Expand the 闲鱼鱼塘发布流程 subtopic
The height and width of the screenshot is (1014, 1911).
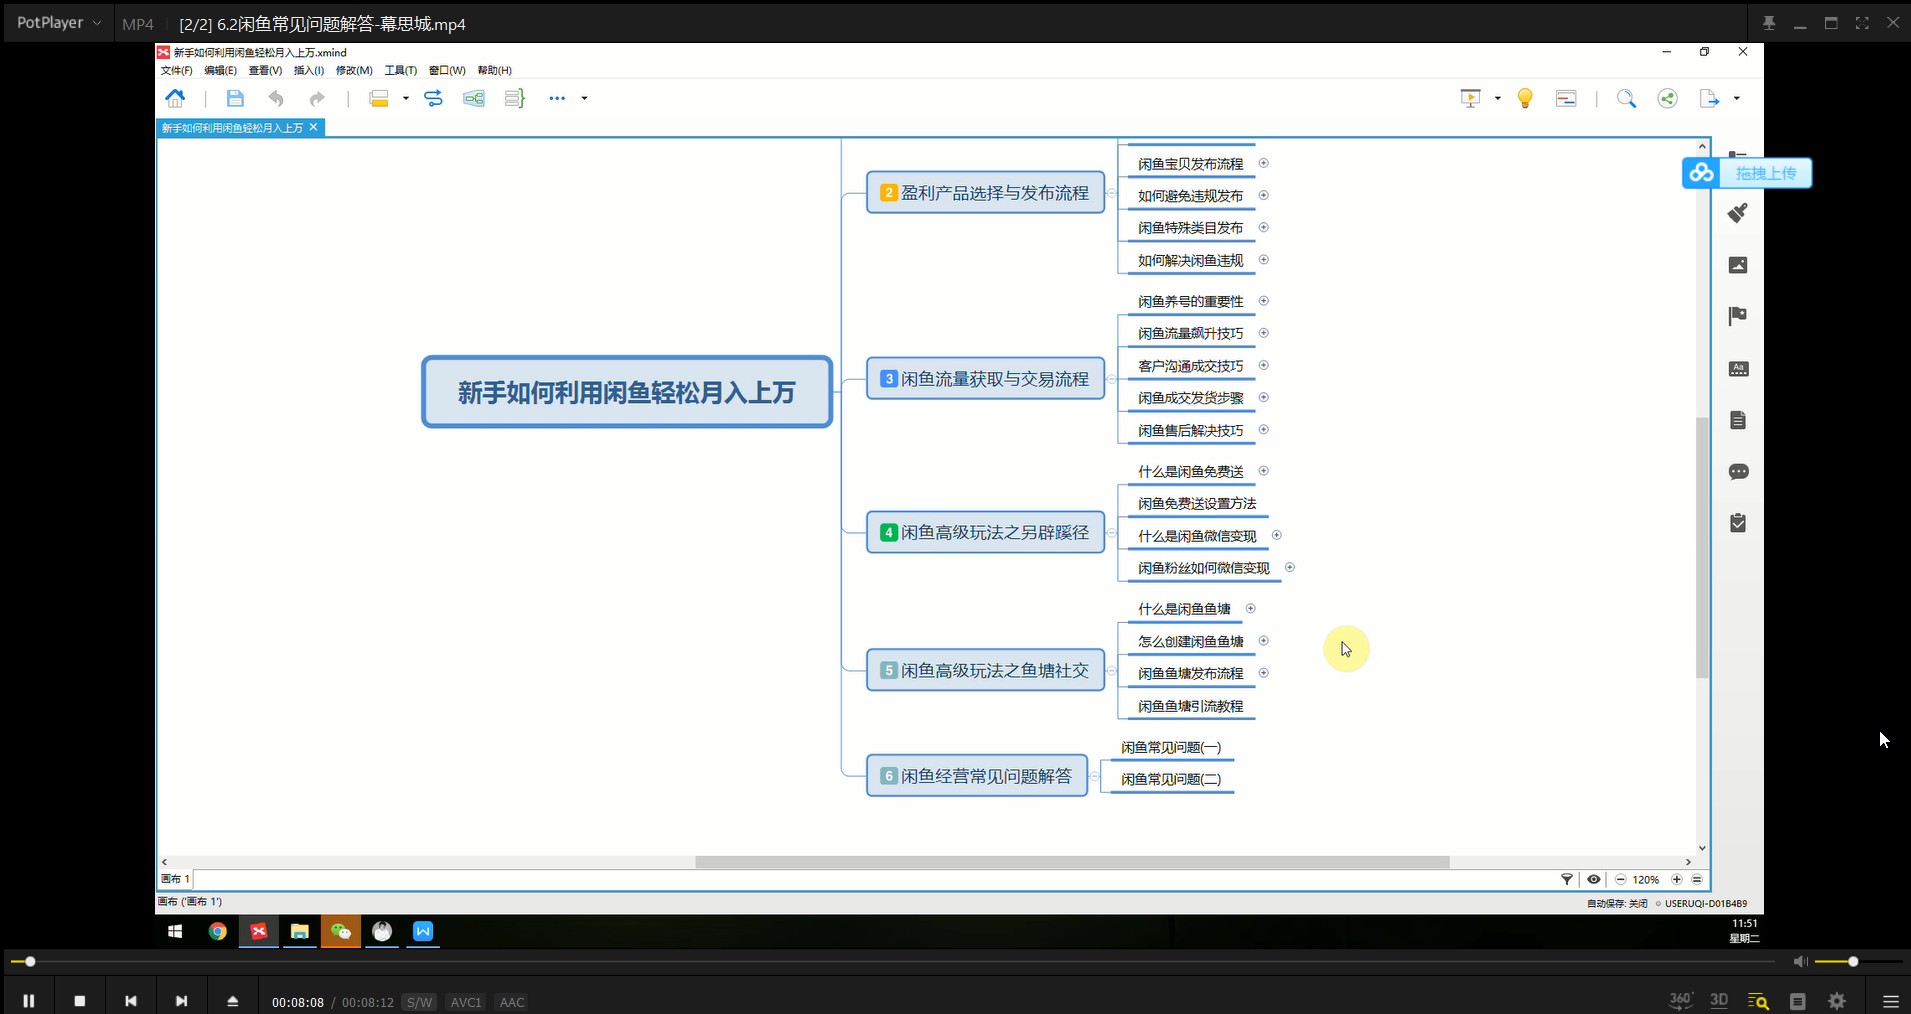[1263, 673]
